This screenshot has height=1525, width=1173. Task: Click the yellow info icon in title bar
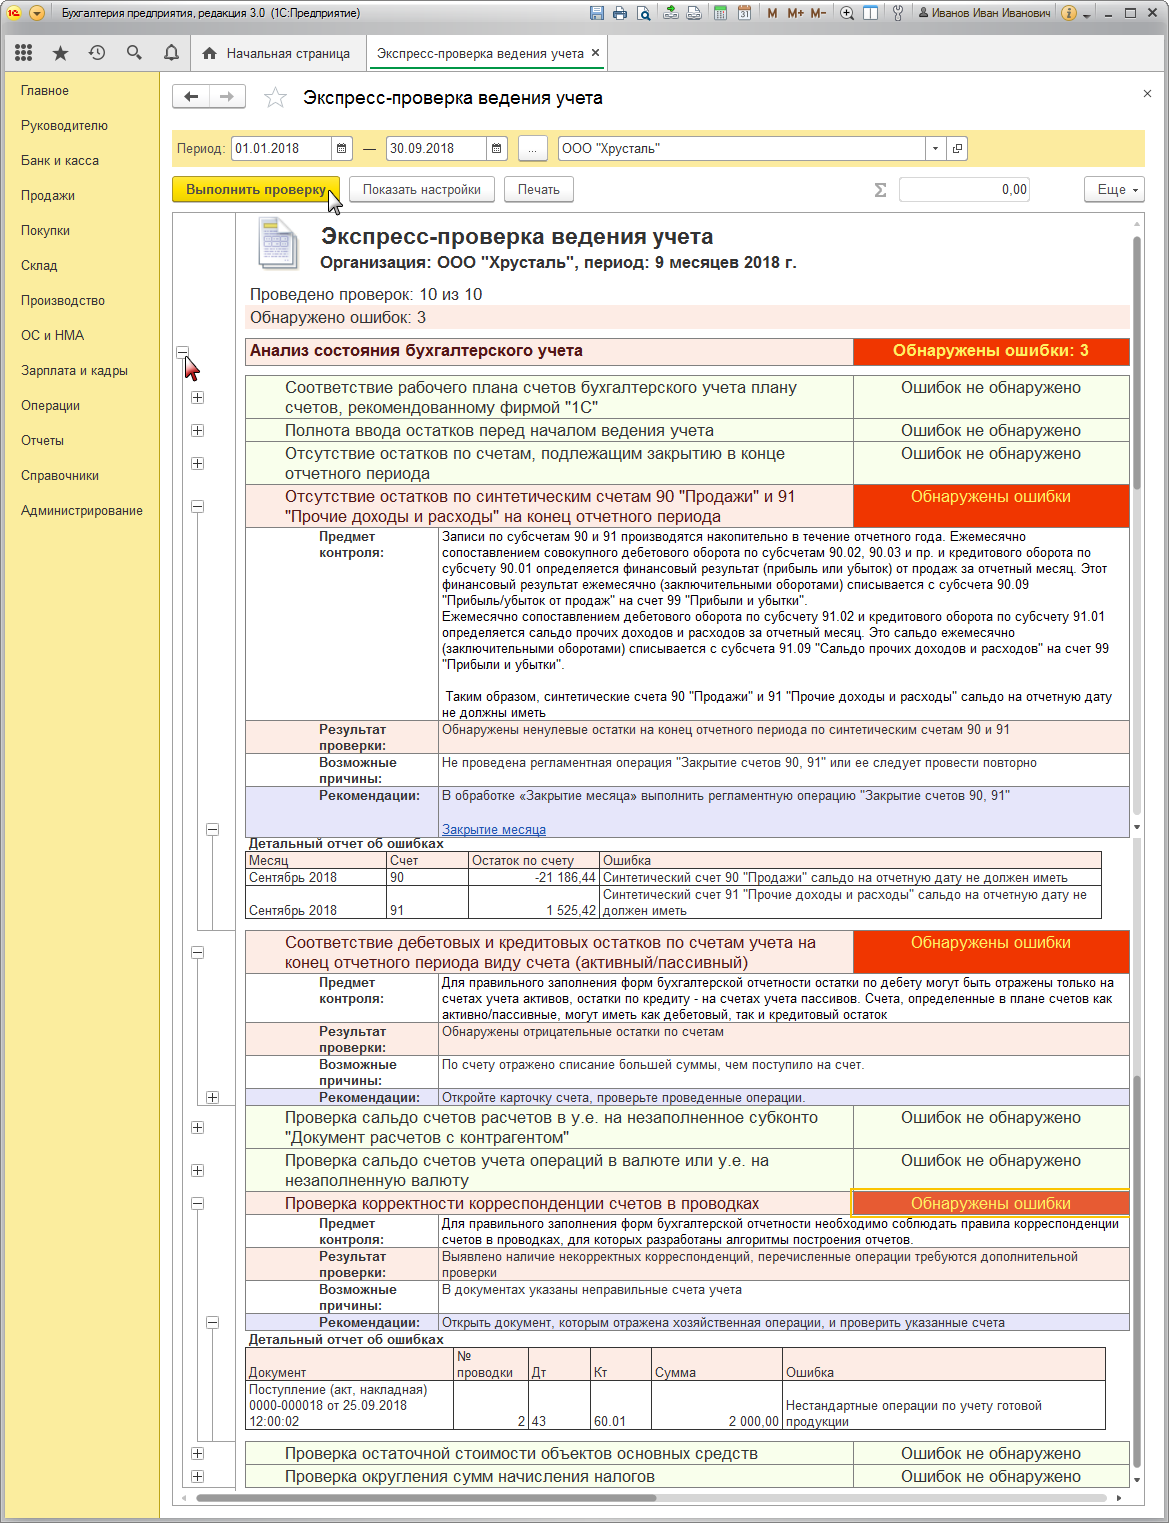click(1069, 13)
